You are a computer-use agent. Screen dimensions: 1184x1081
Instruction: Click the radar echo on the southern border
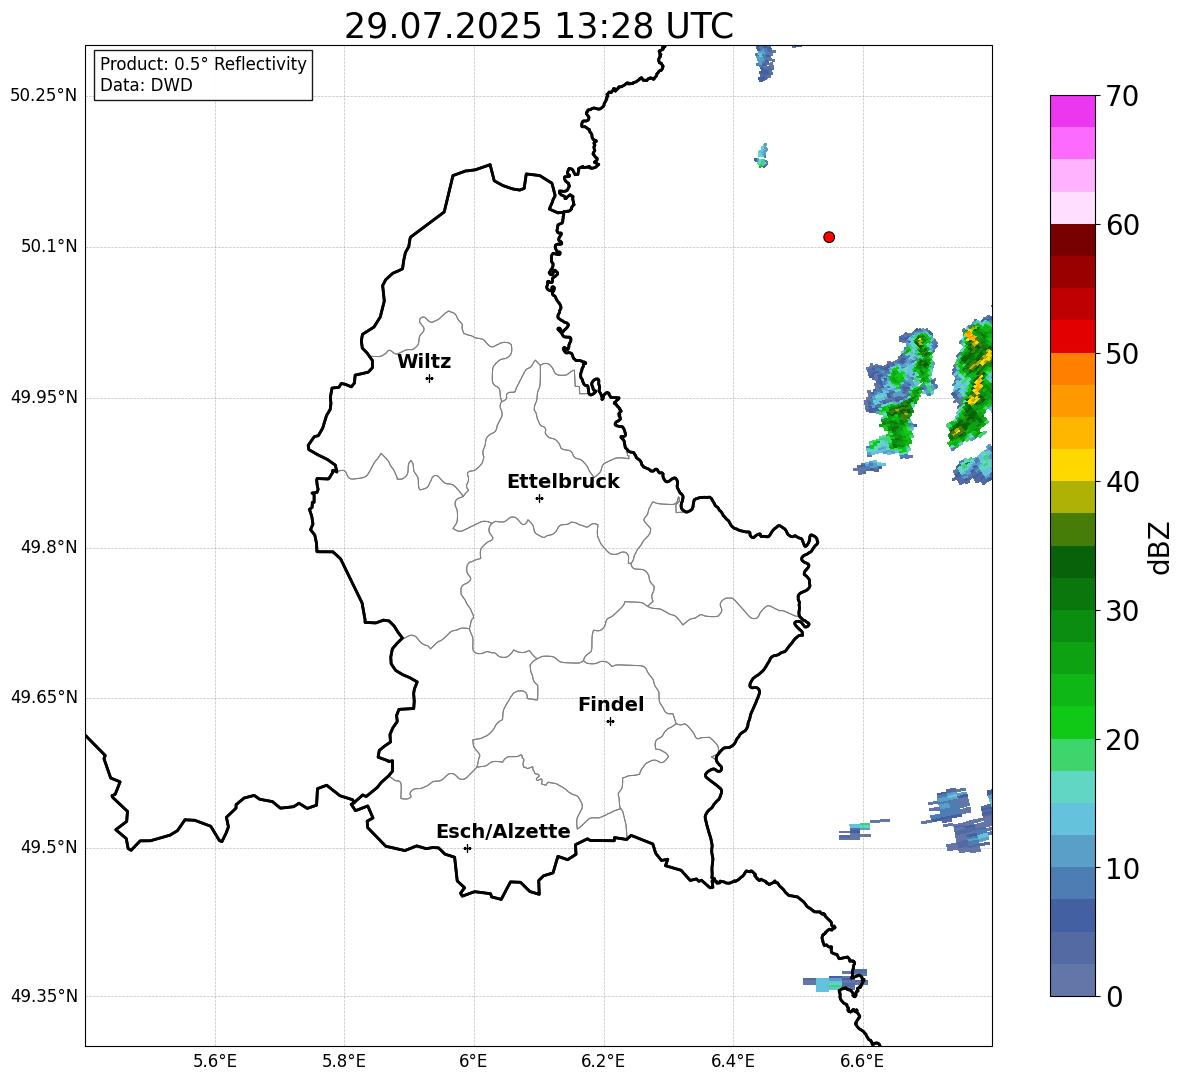[837, 981]
